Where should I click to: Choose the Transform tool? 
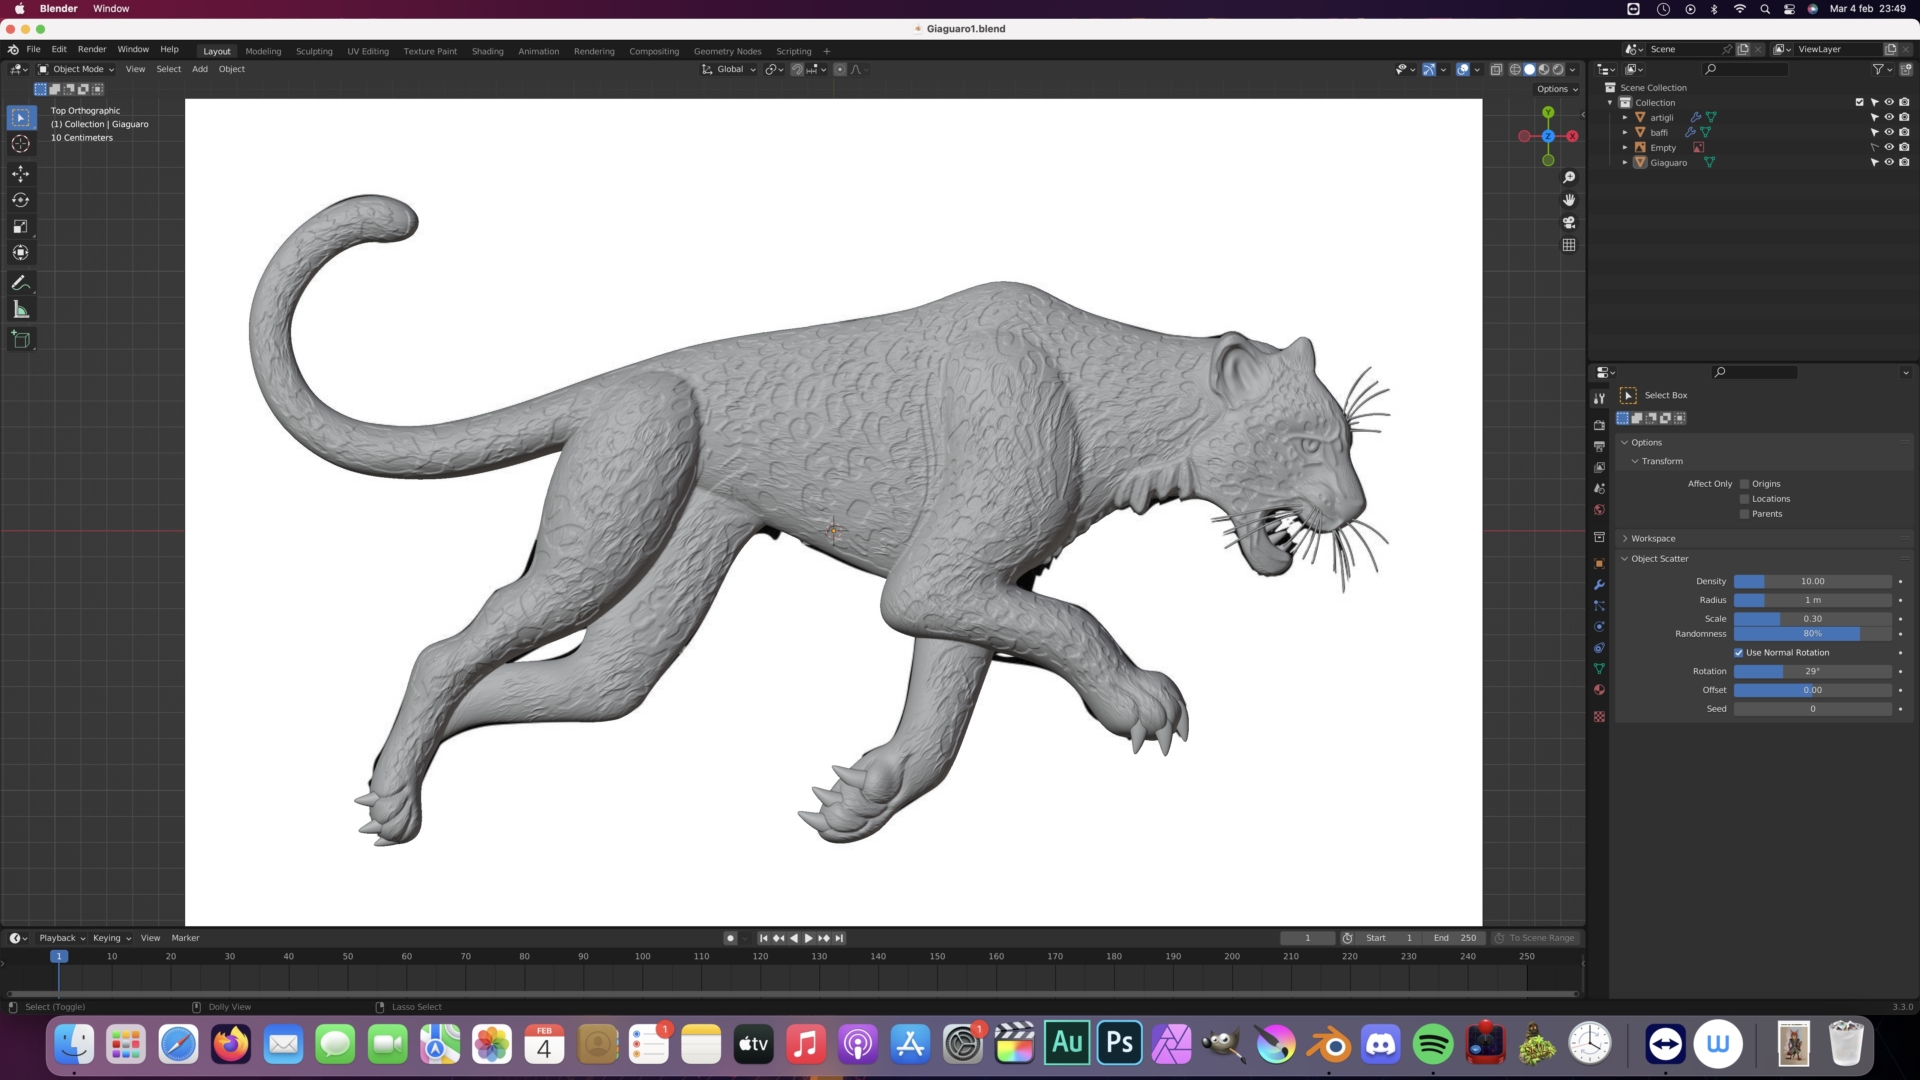tap(20, 253)
